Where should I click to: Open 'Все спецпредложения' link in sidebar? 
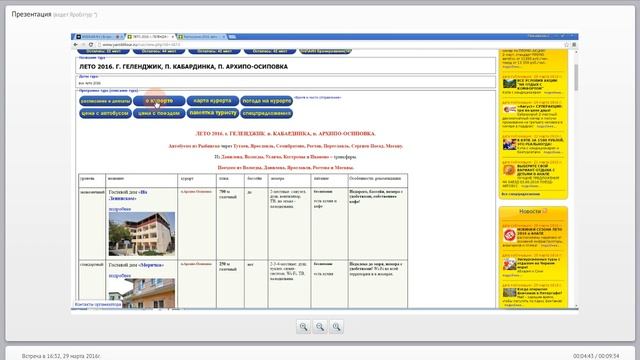coord(520,194)
